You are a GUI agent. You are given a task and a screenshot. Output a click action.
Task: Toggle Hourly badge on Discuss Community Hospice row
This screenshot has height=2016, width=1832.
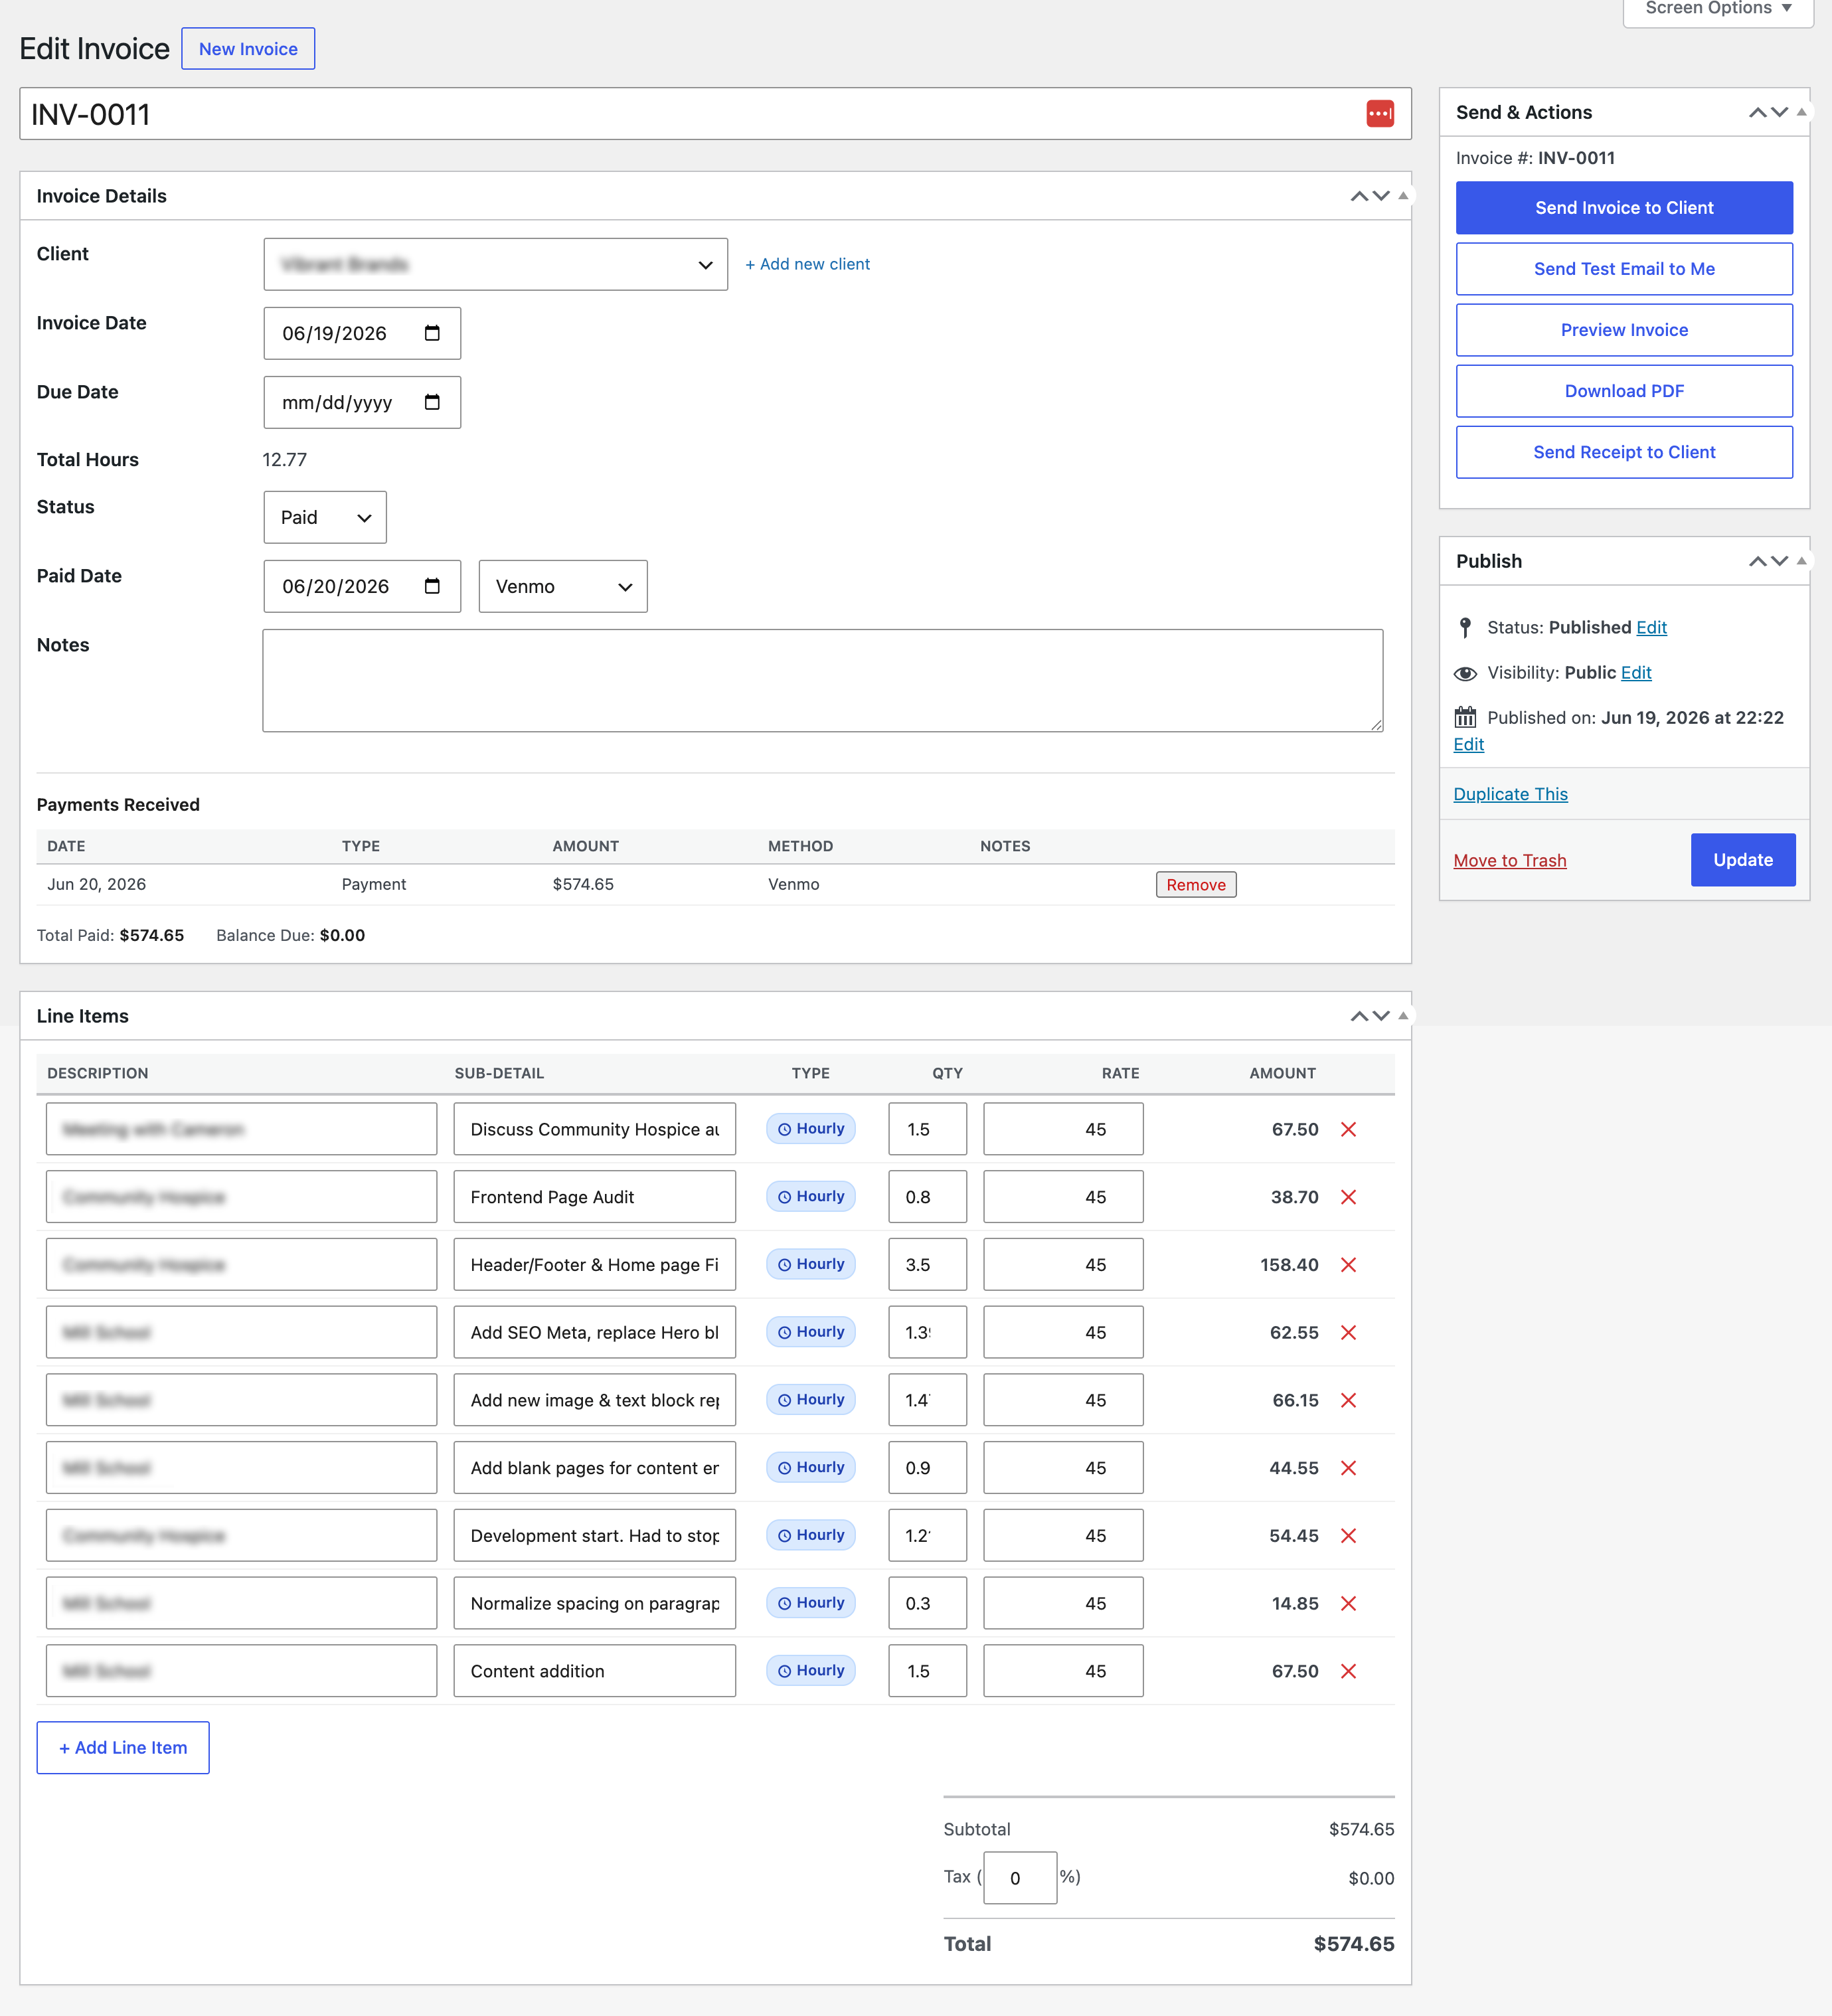[x=811, y=1129]
